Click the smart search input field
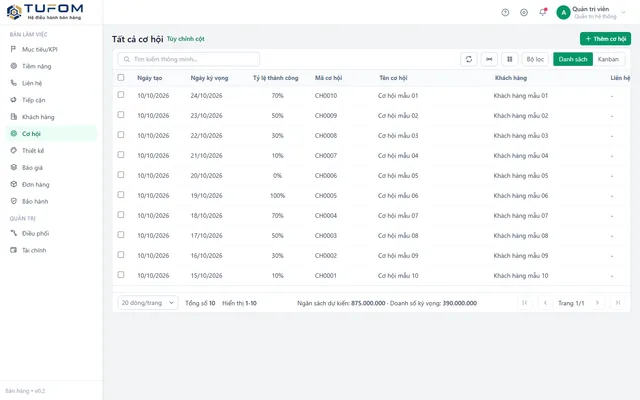640x400 pixels. 189,59
